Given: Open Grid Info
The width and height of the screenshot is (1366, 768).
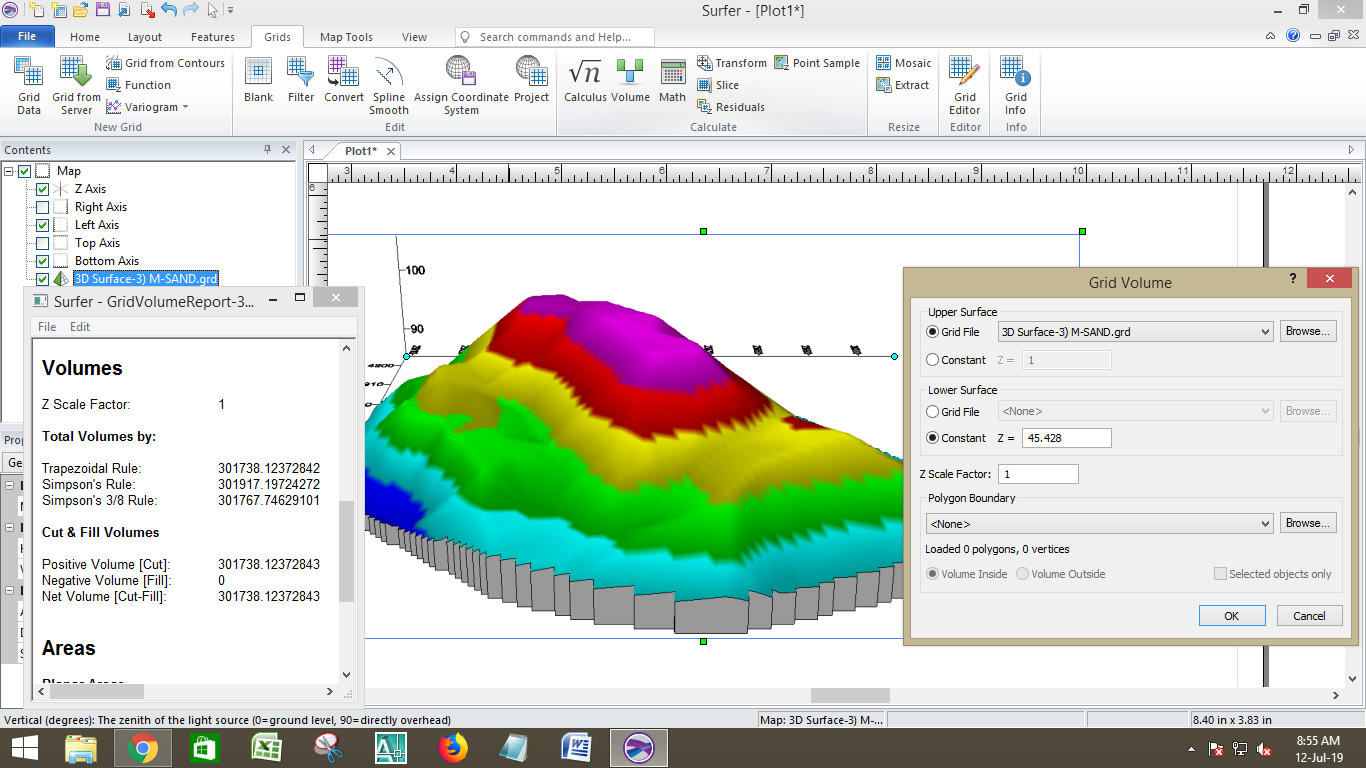Looking at the screenshot, I should pyautogui.click(x=1016, y=86).
